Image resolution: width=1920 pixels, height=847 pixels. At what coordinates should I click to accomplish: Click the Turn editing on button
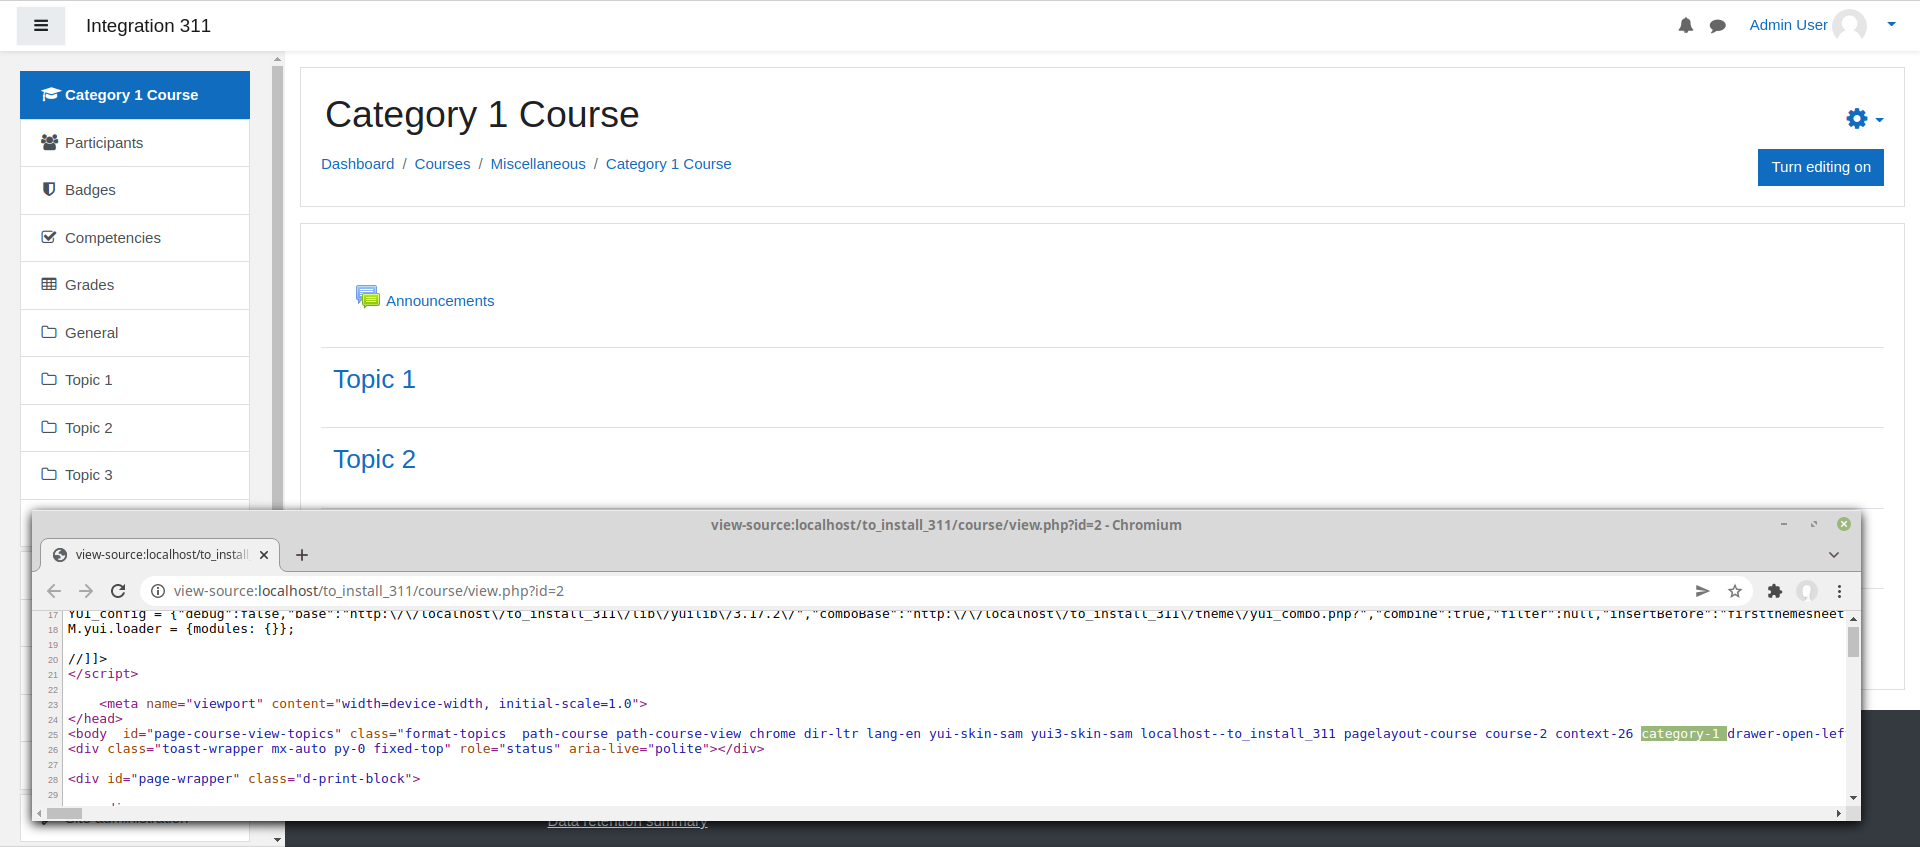pos(1821,167)
